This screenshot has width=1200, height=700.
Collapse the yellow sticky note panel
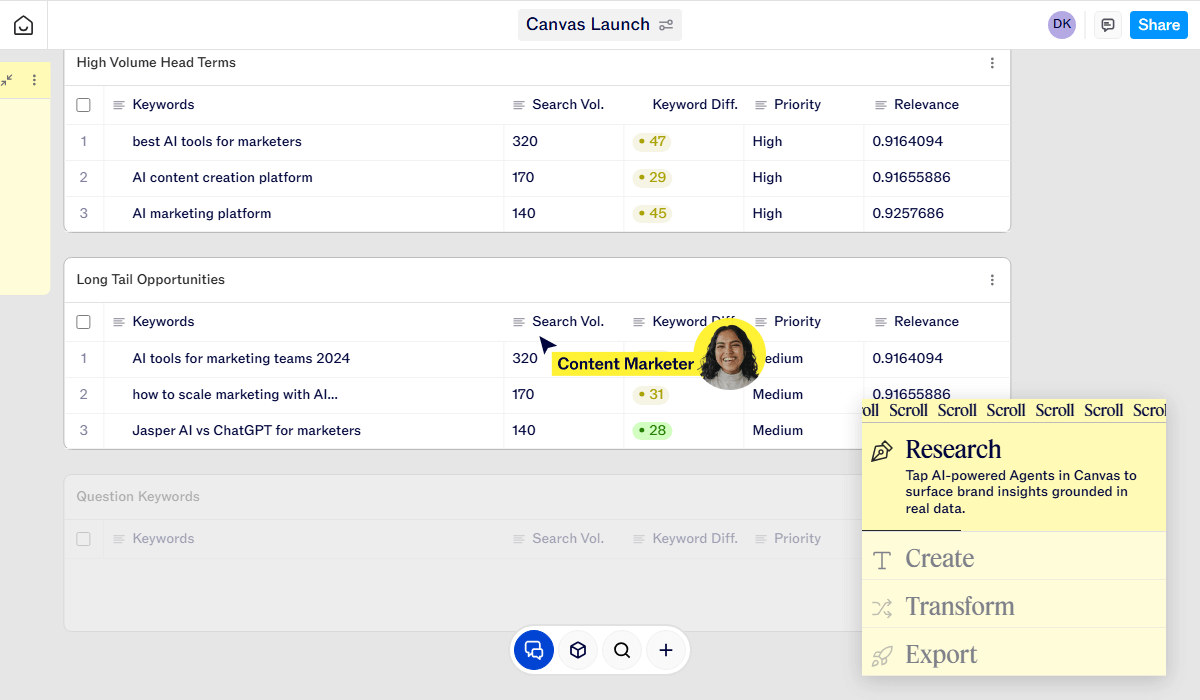pyautogui.click(x=8, y=80)
